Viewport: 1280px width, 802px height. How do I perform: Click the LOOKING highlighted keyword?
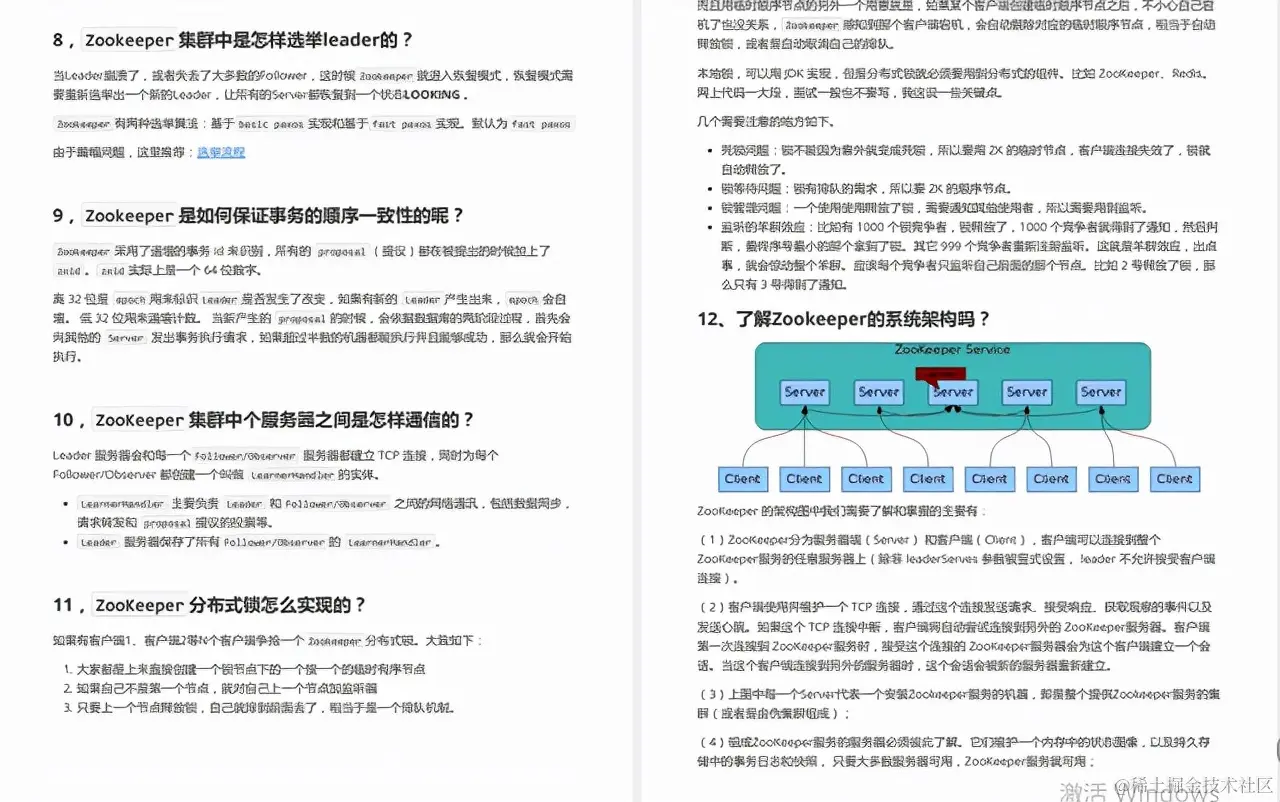pos(431,94)
